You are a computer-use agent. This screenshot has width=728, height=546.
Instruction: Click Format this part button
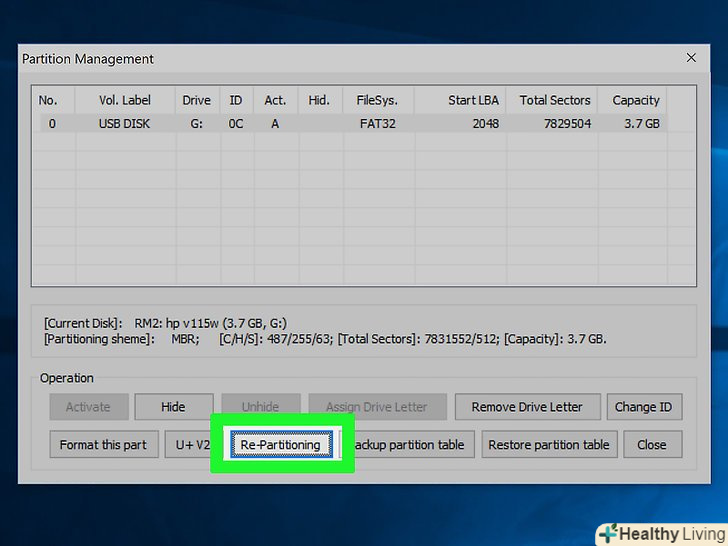[104, 444]
